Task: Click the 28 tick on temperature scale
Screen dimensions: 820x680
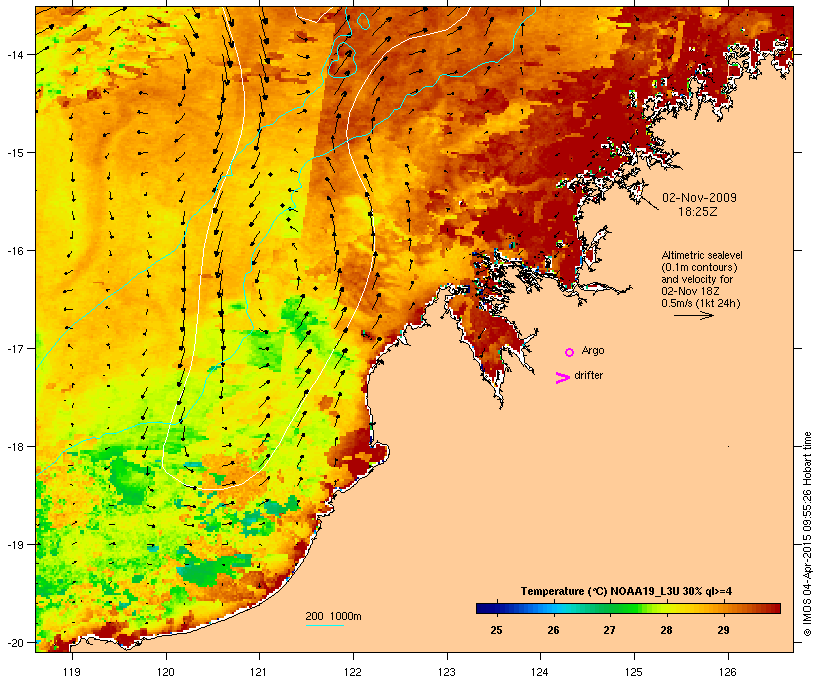Action: tap(666, 630)
